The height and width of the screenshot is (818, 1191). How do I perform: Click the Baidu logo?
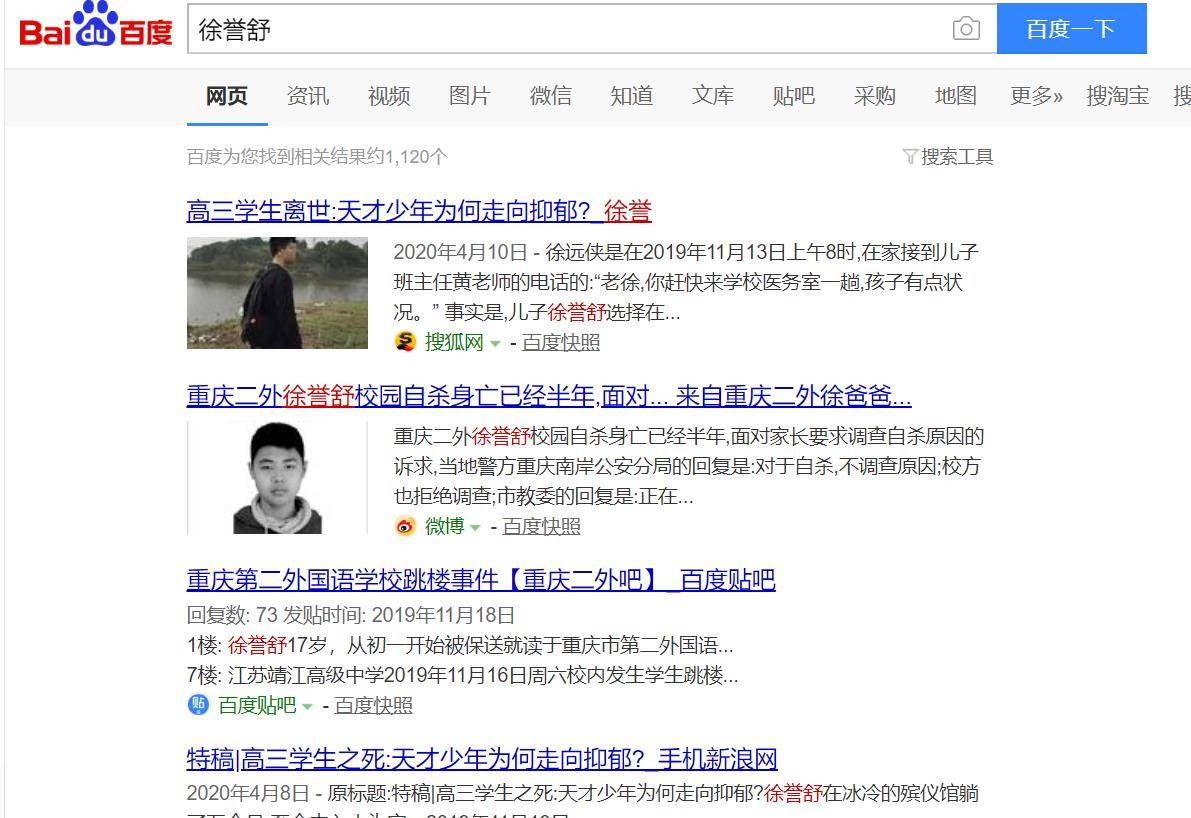point(96,25)
